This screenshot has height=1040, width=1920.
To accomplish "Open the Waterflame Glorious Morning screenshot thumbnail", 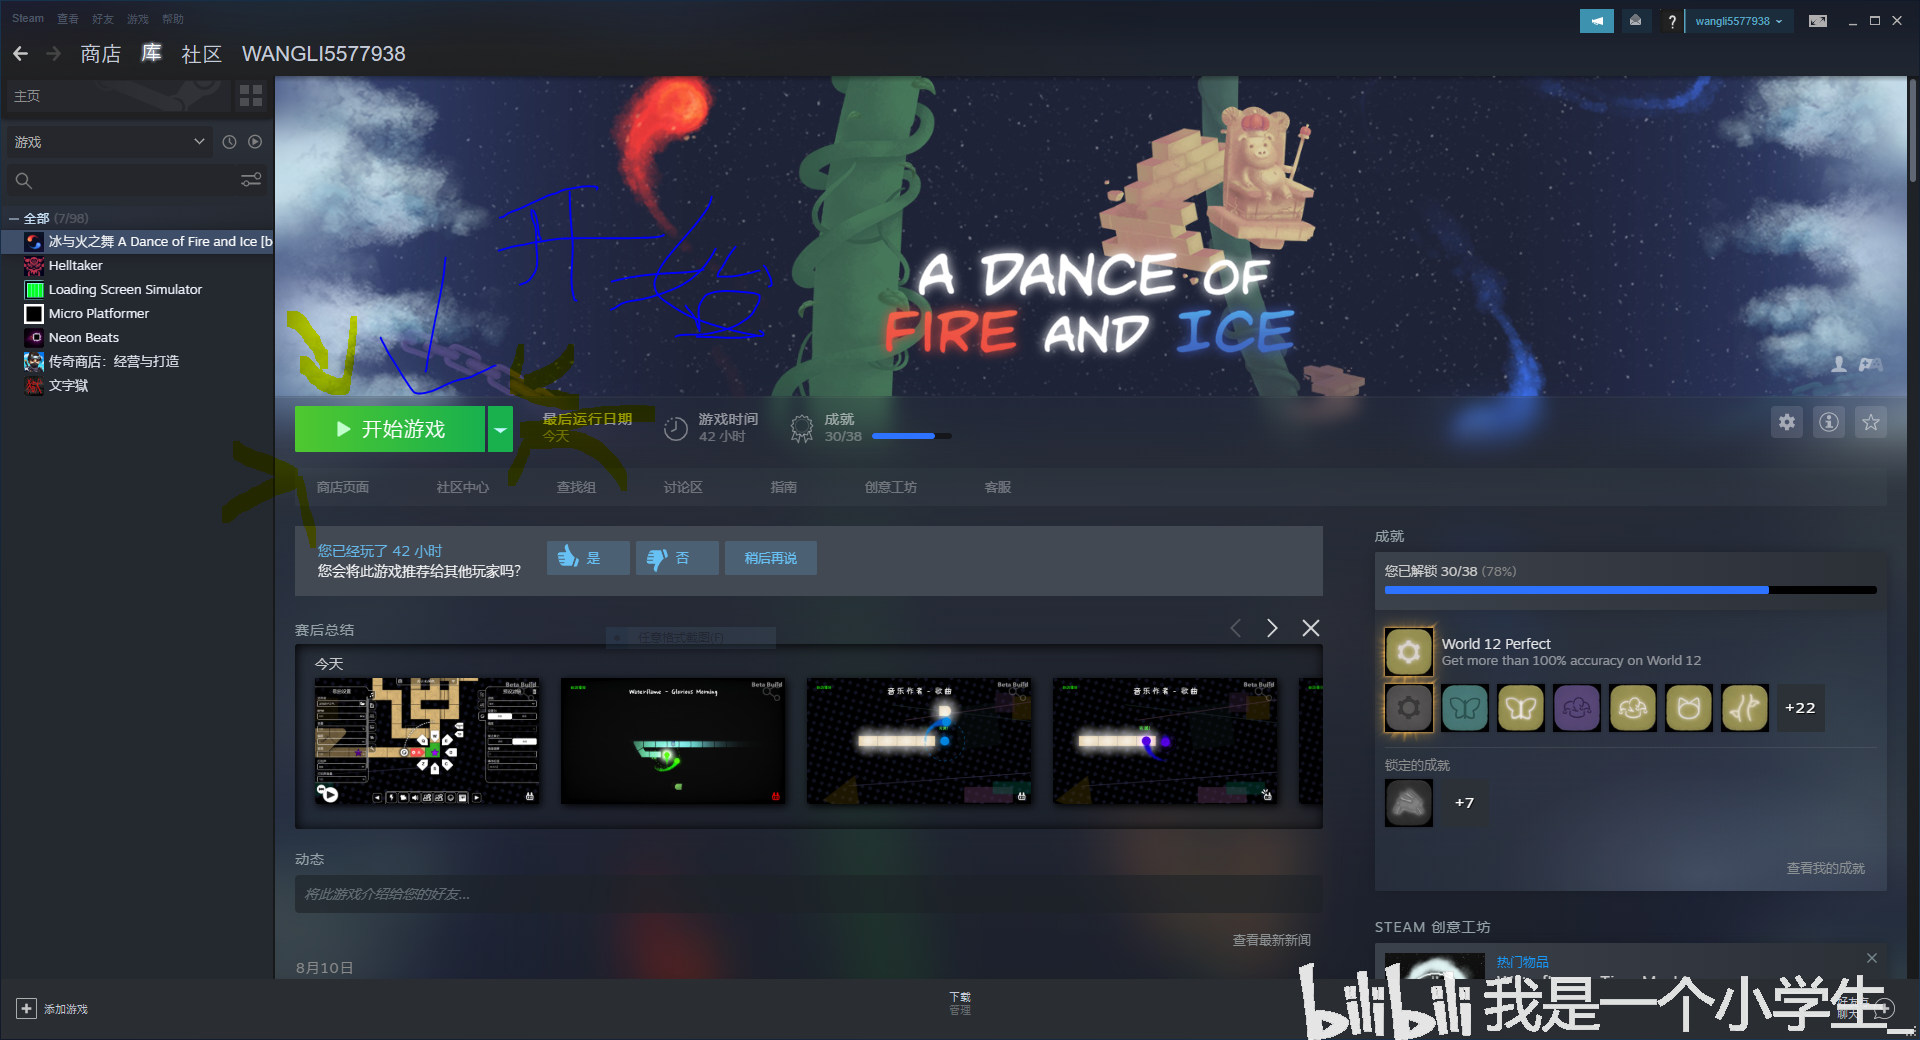I will (x=673, y=741).
